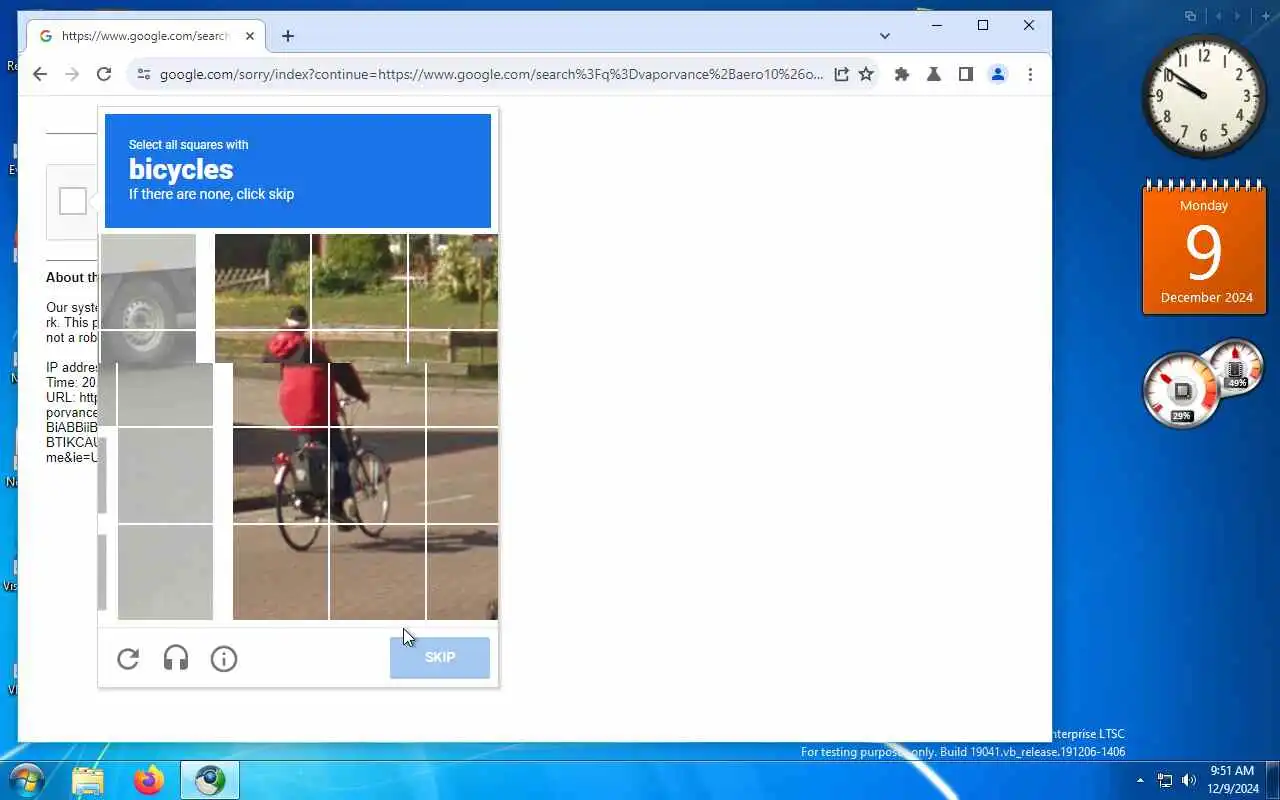Toggle the browser side panel
1280x800 pixels.
966,74
